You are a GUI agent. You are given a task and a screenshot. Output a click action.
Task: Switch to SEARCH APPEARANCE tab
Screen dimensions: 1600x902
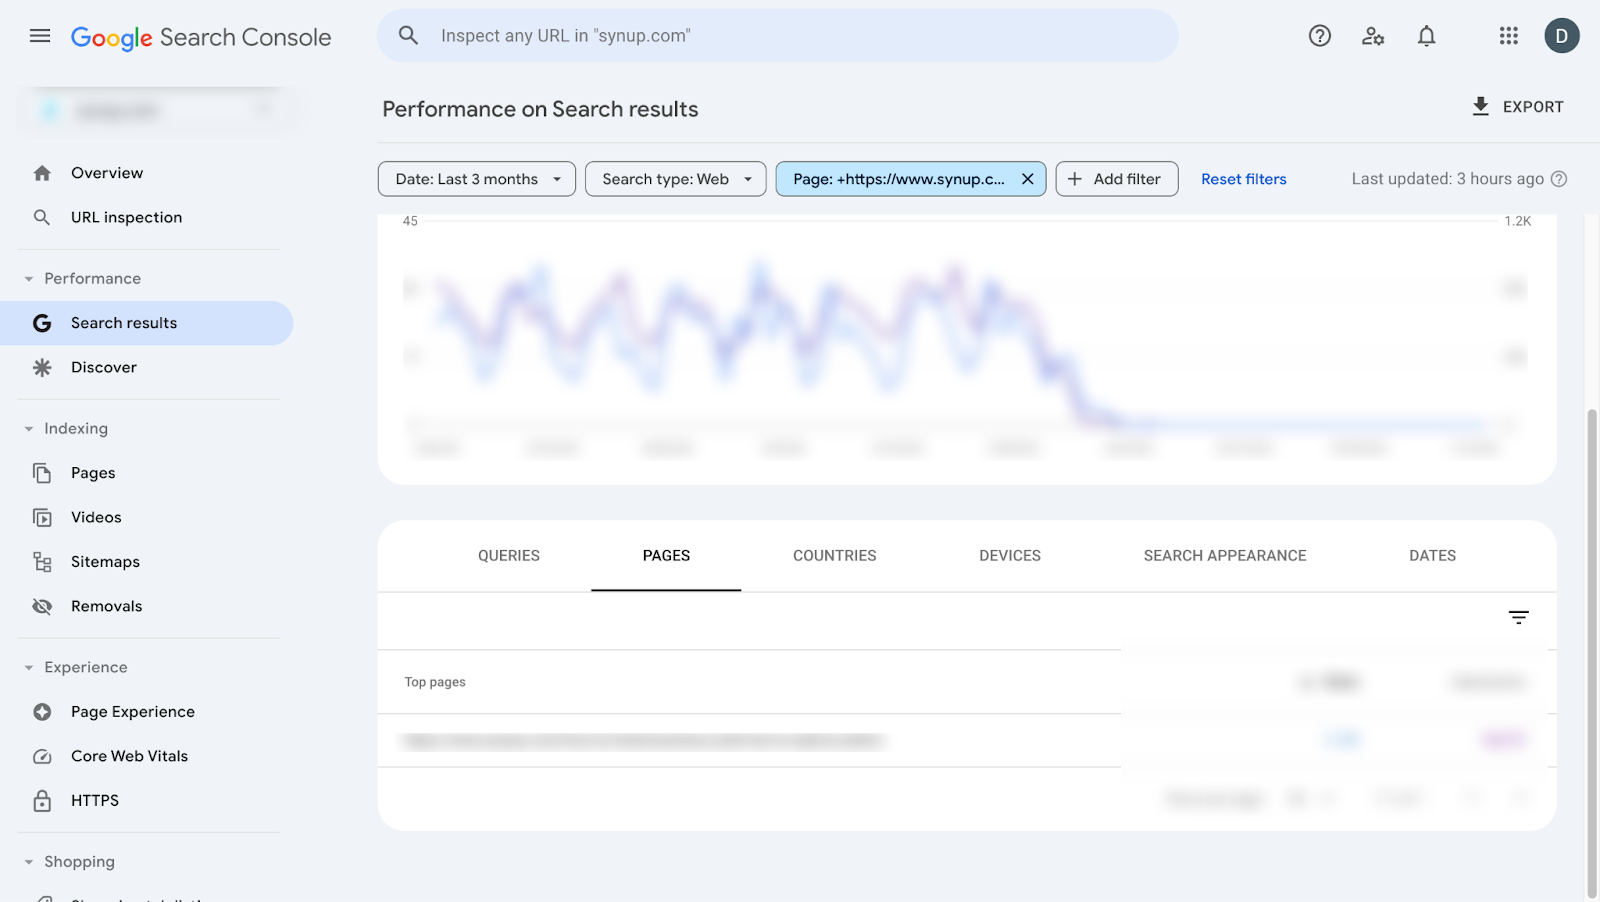click(1225, 556)
